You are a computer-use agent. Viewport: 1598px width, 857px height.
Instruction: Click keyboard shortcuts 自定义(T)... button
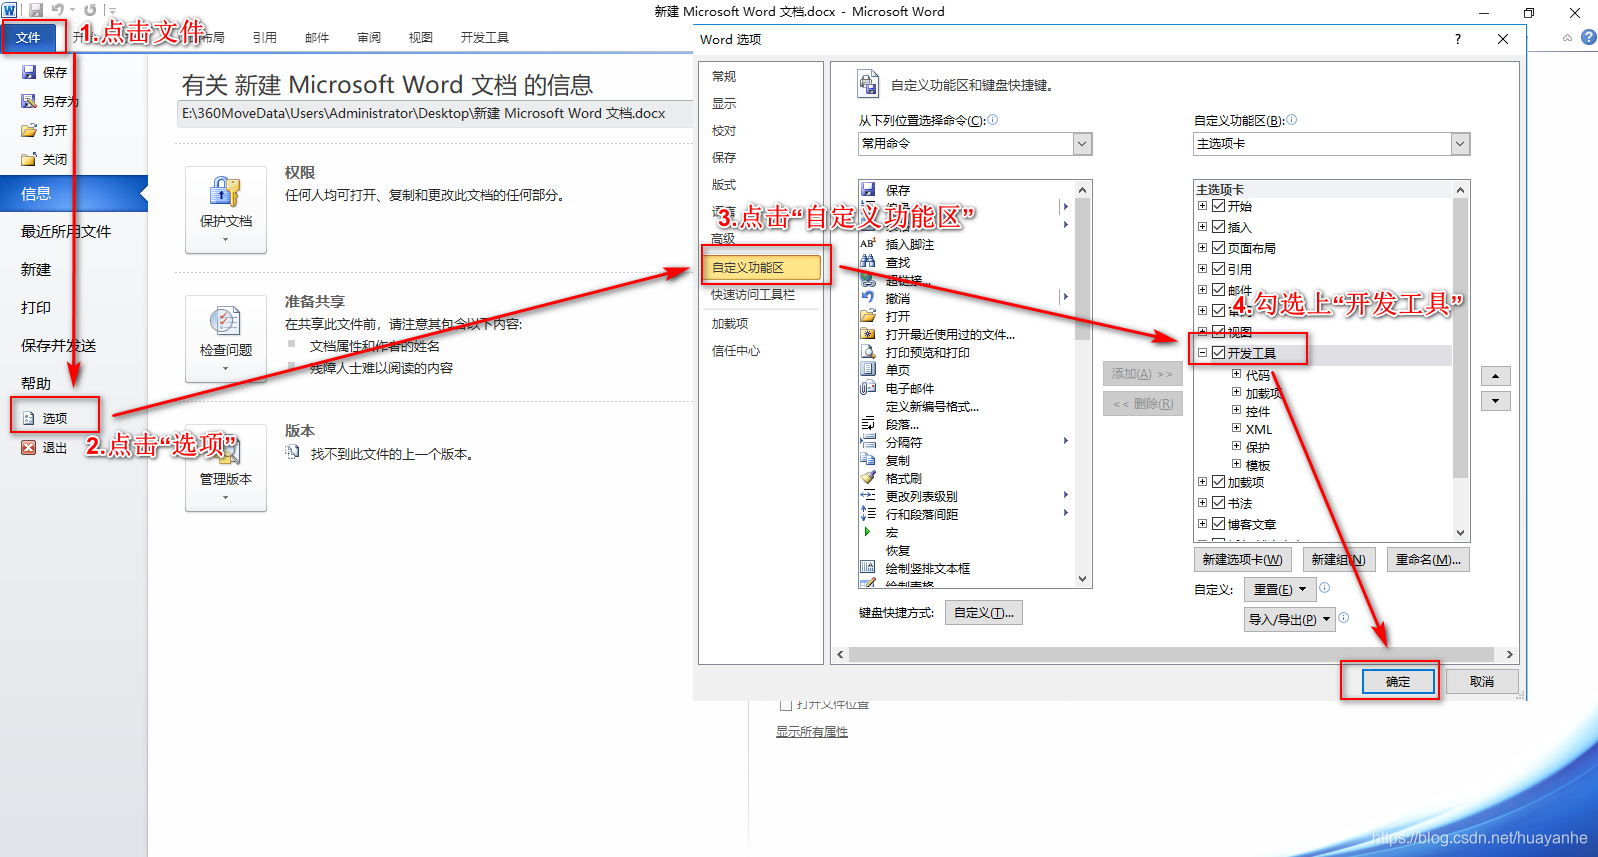(x=984, y=612)
